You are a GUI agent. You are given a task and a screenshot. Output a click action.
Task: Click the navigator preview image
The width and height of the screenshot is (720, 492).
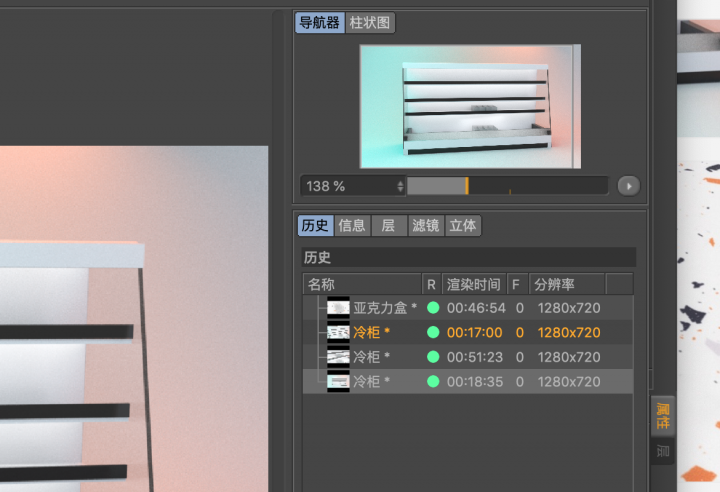pyautogui.click(x=470, y=106)
